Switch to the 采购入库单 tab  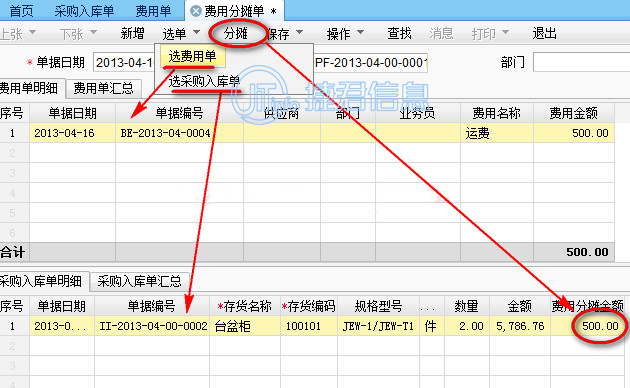pos(84,11)
